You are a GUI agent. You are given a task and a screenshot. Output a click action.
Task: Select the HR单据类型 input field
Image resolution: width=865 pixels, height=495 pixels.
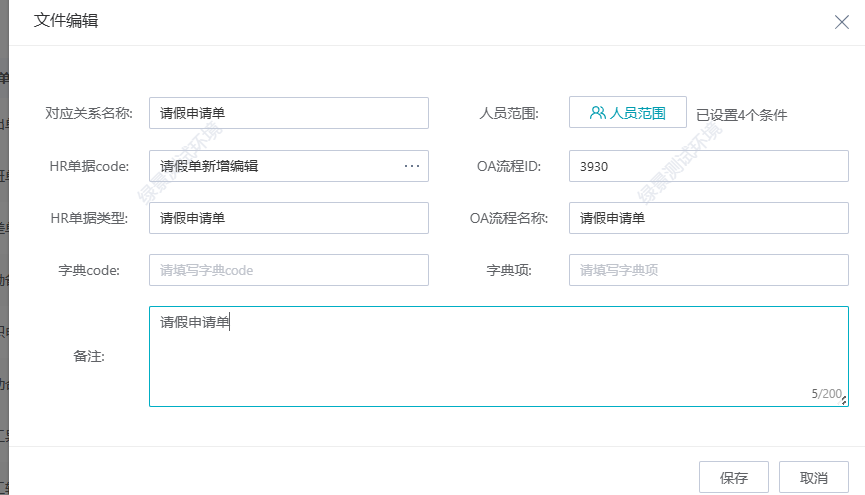[x=288, y=218]
